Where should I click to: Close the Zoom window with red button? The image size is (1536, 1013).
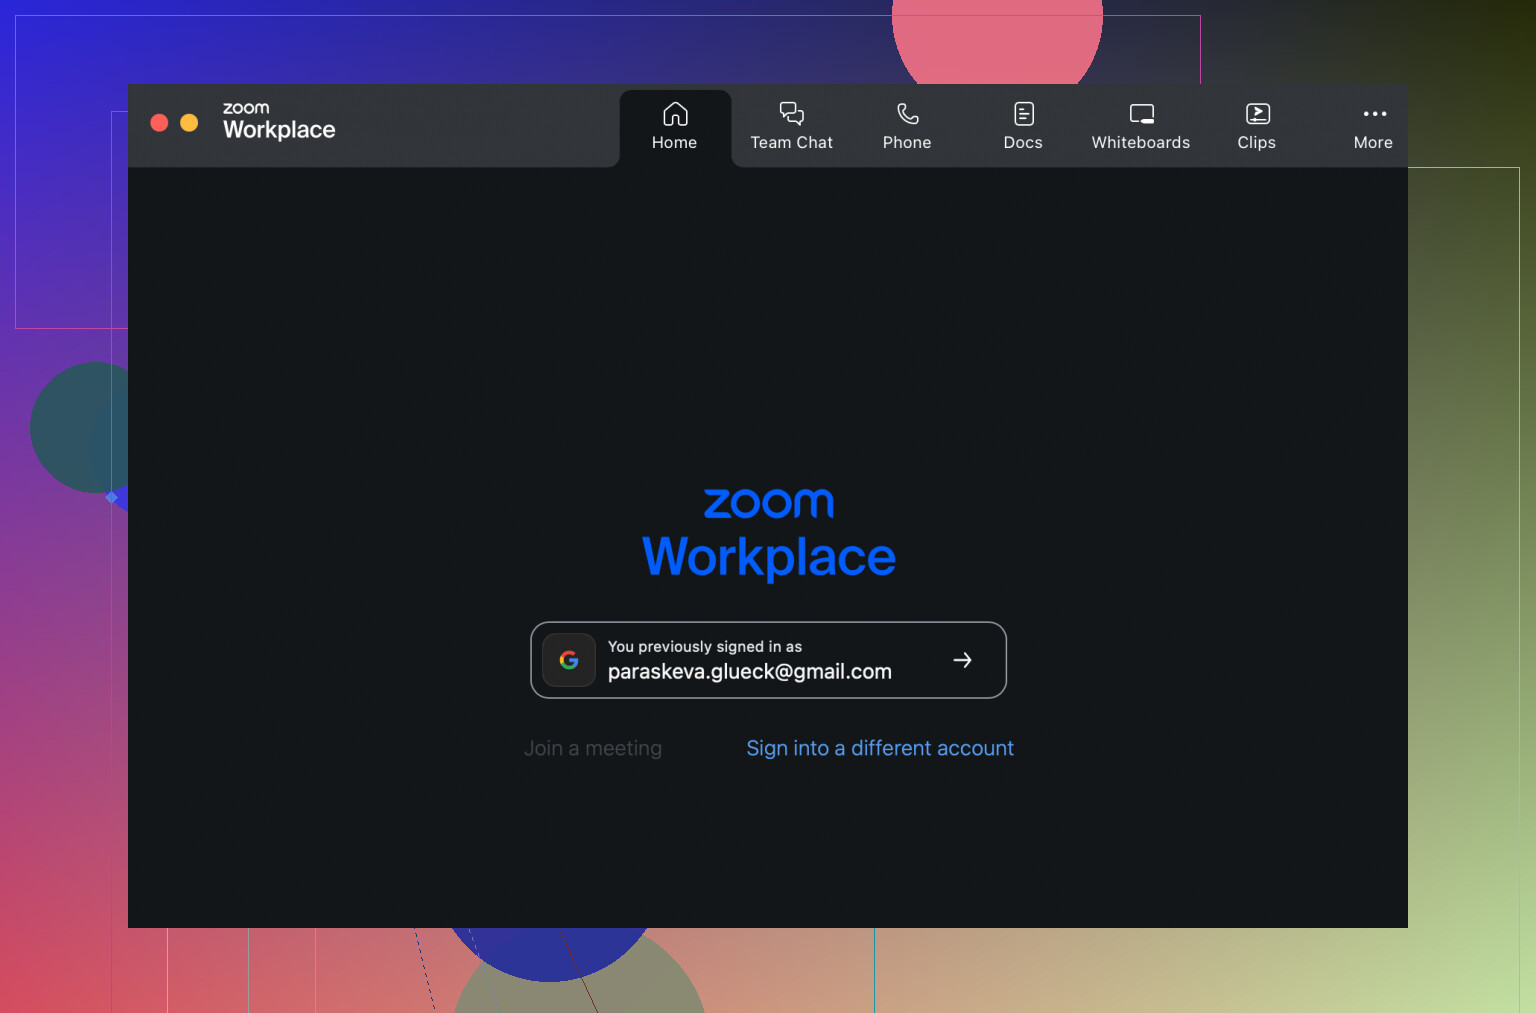click(159, 123)
